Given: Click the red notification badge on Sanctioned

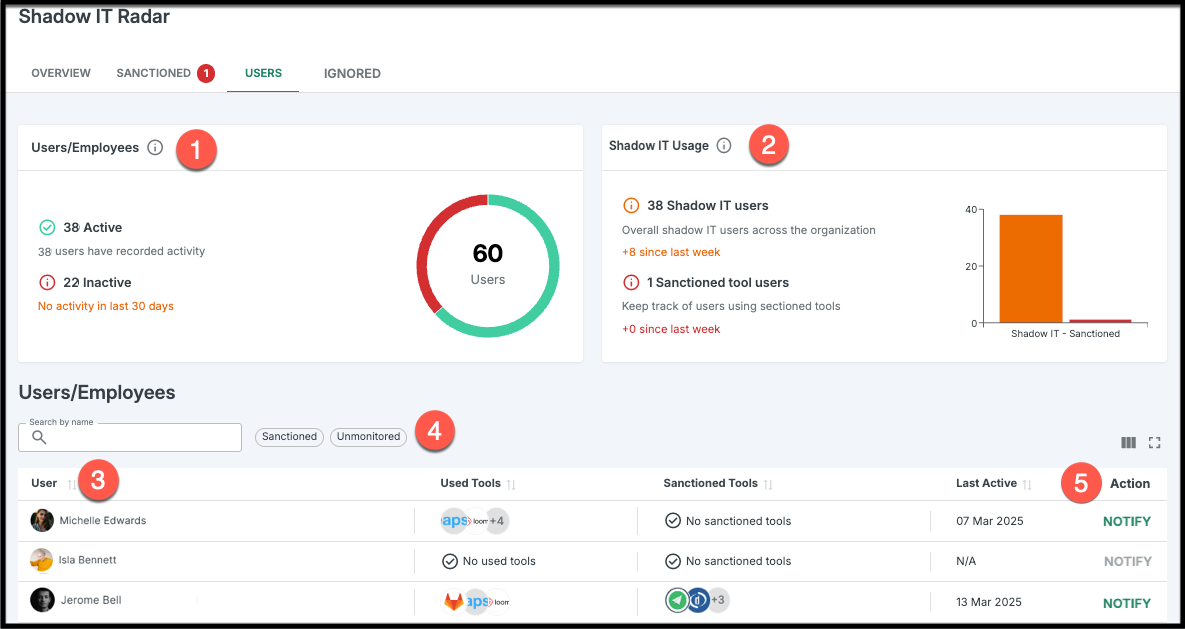Looking at the screenshot, I should [x=206, y=73].
